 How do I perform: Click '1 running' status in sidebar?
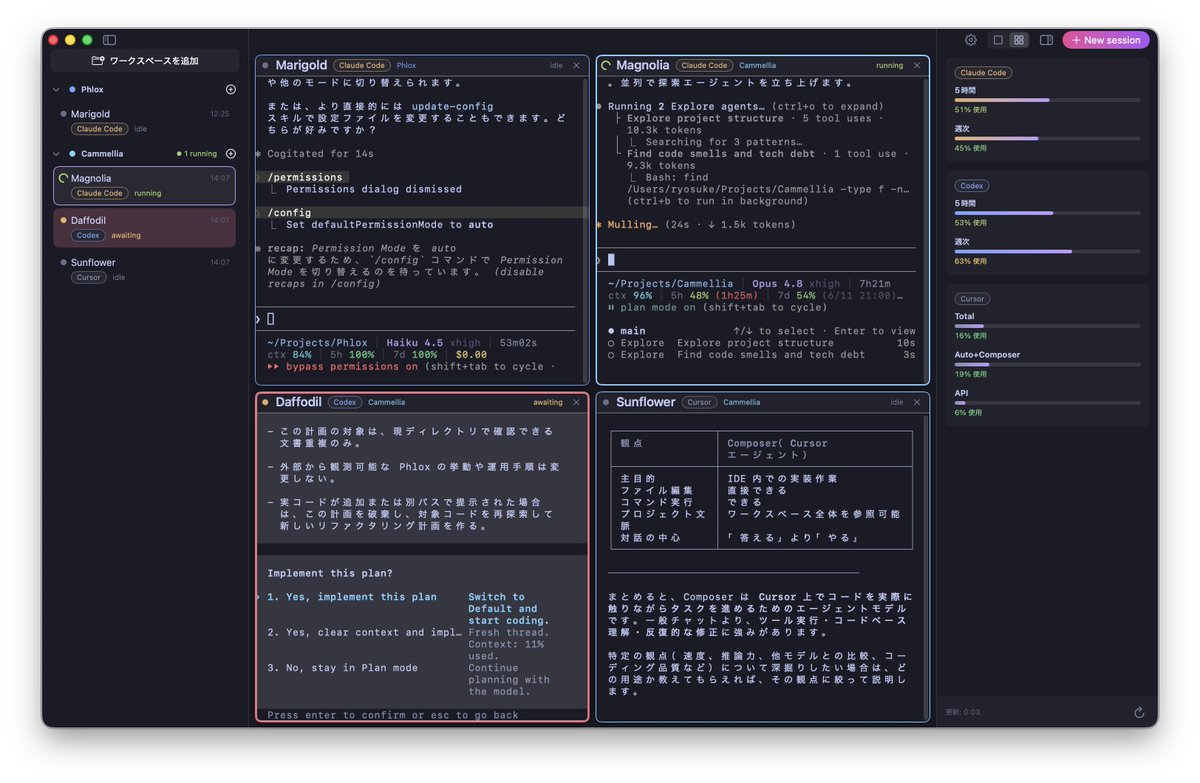[197, 154]
